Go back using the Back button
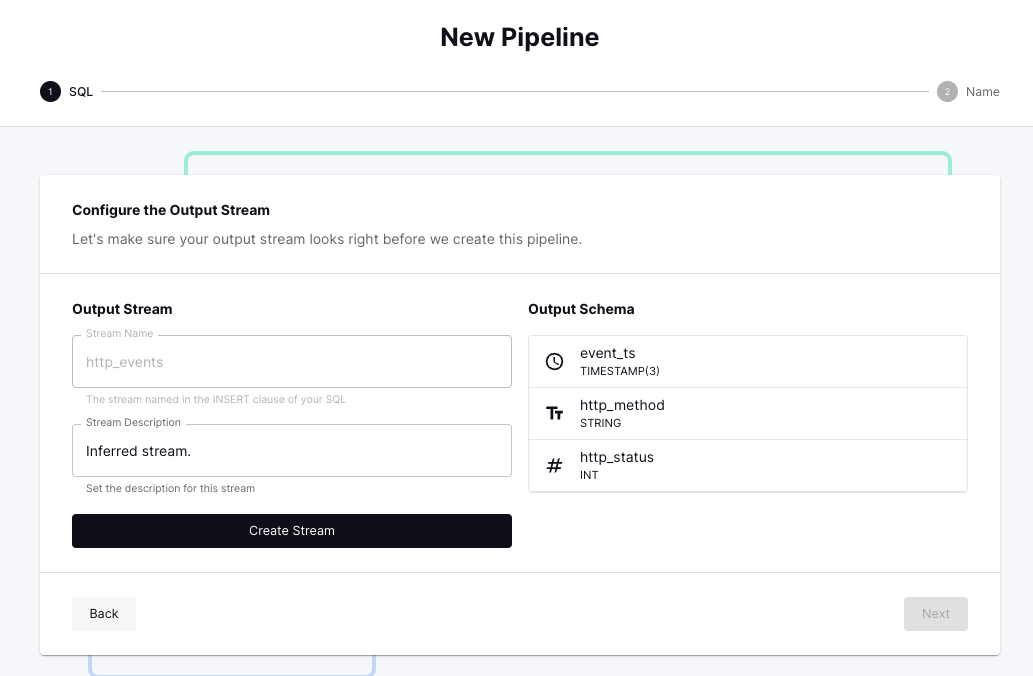The height and width of the screenshot is (676, 1033). tap(104, 614)
